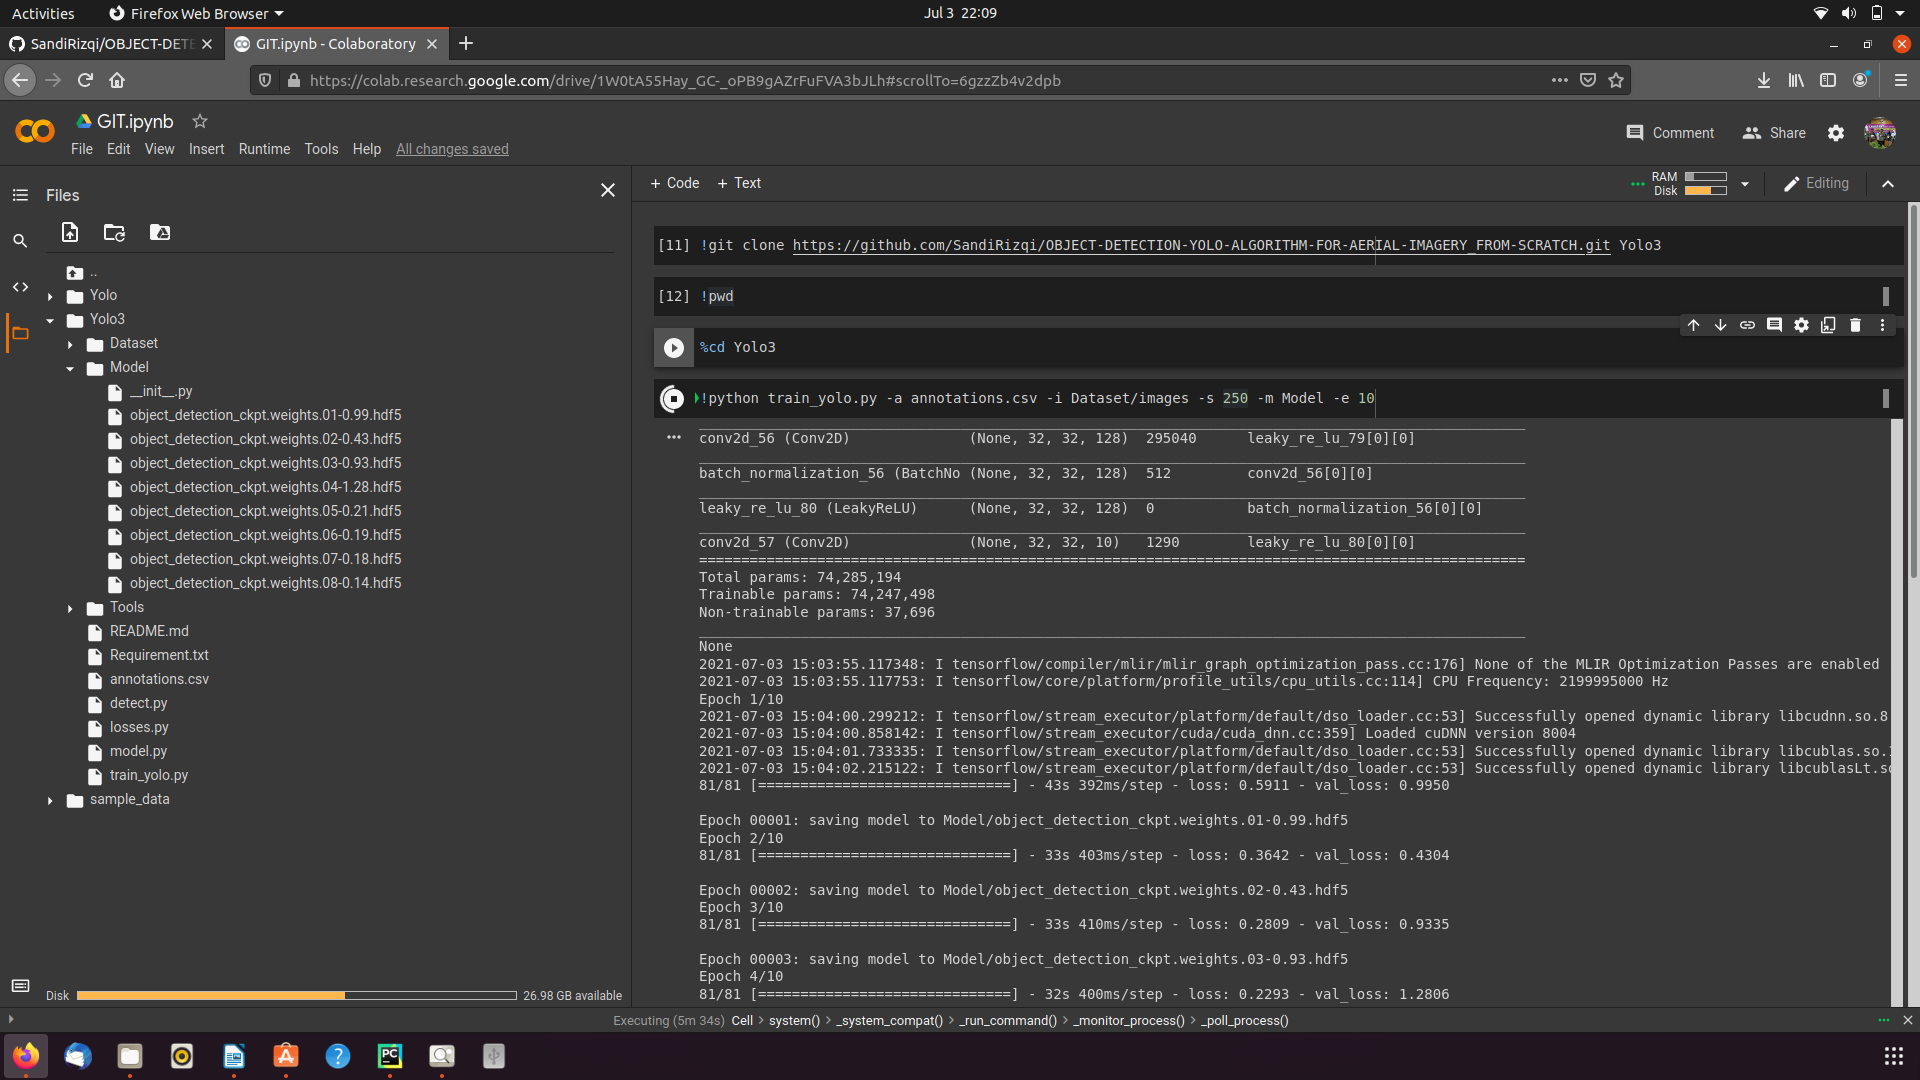Upload a file to the Colab session
Image resolution: width=1920 pixels, height=1080 pixels.
[x=69, y=232]
